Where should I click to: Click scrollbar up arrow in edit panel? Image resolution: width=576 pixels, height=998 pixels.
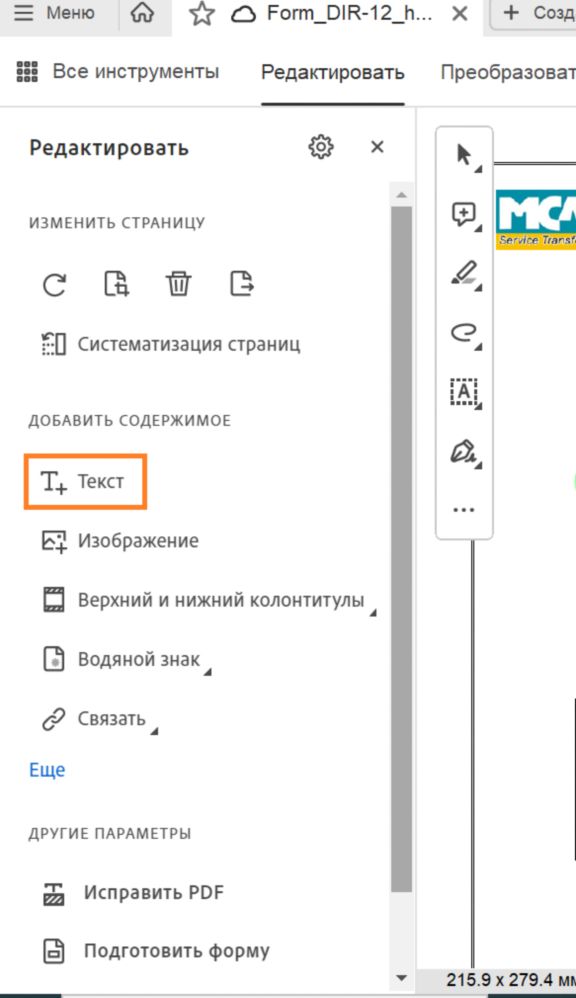click(x=401, y=194)
